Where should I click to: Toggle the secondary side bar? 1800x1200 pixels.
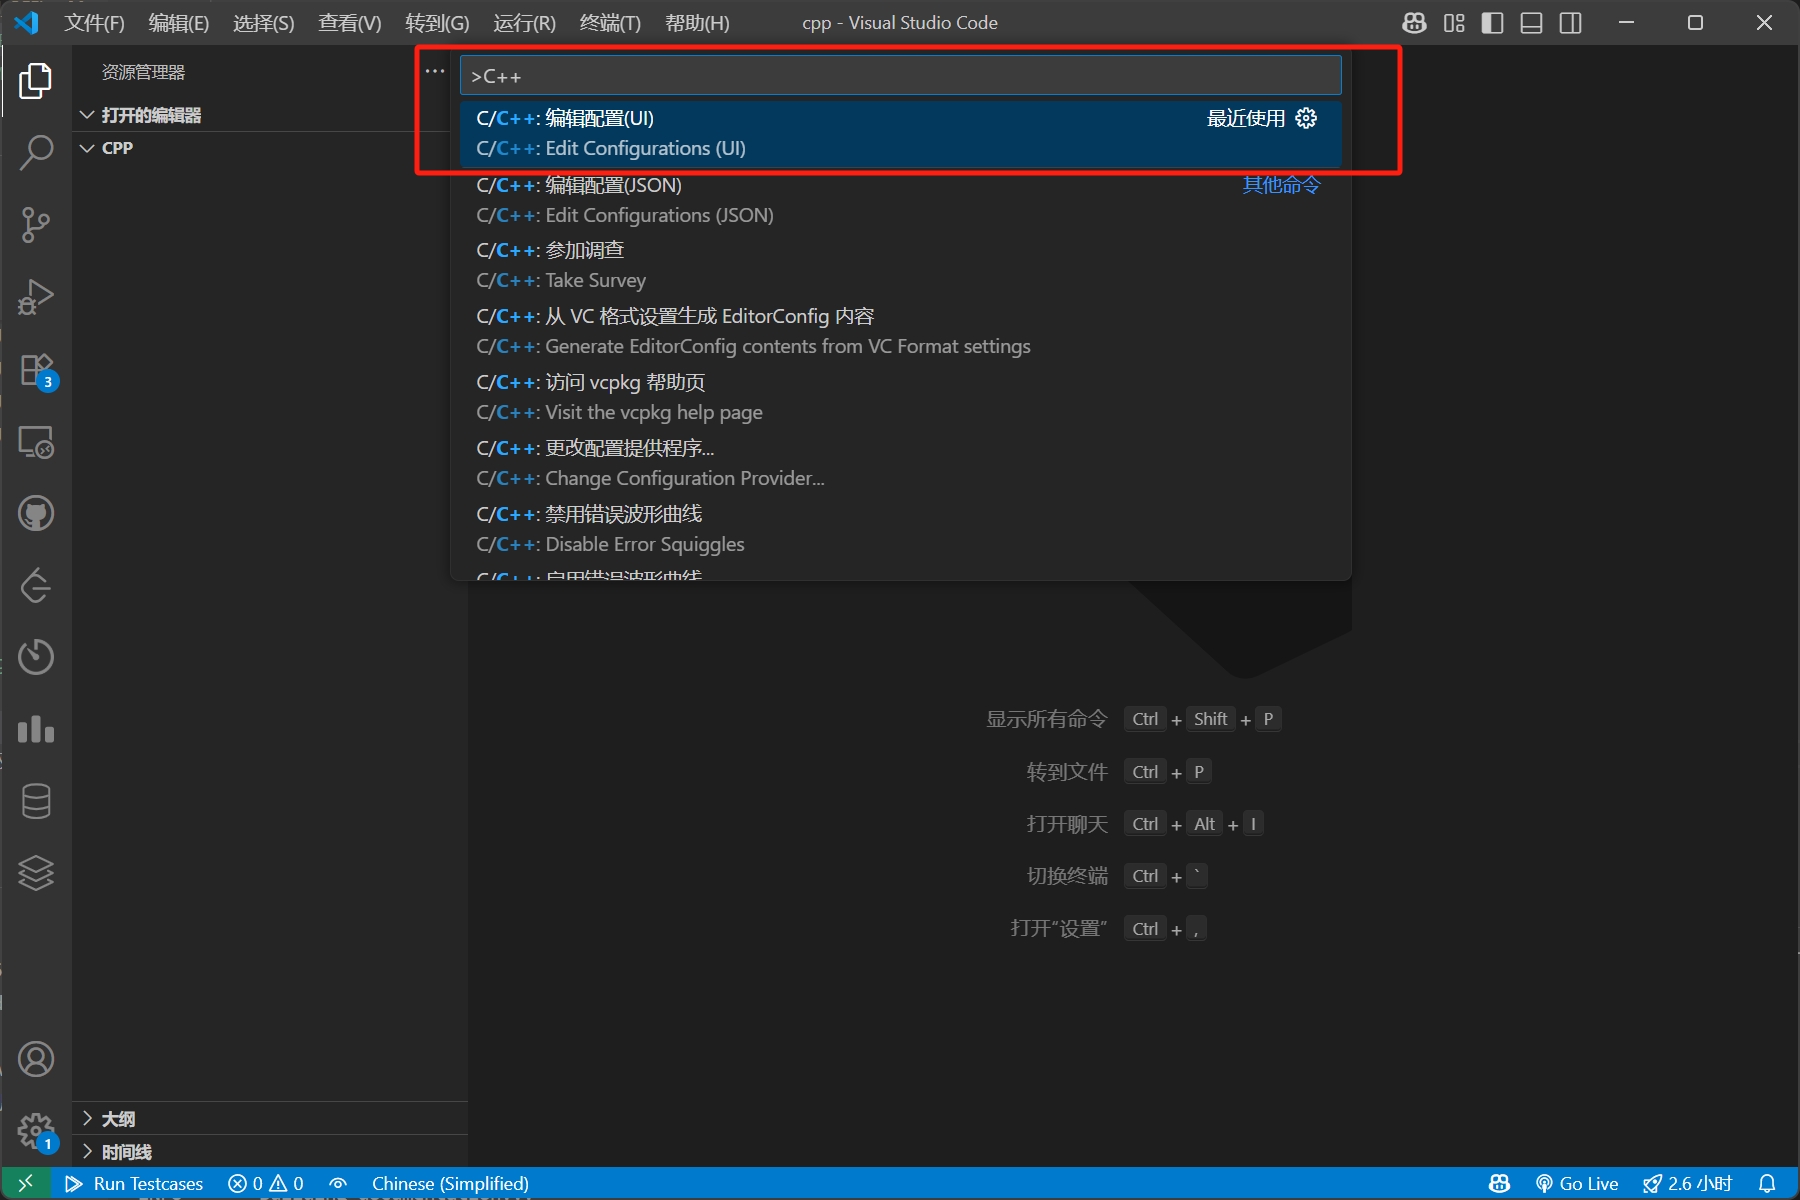[1570, 22]
